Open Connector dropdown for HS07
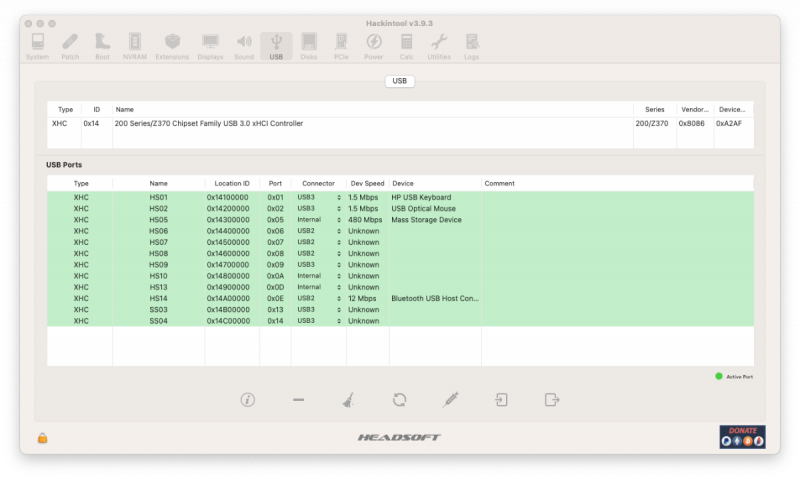Image resolution: width=800 pixels, height=479 pixels. click(319, 242)
